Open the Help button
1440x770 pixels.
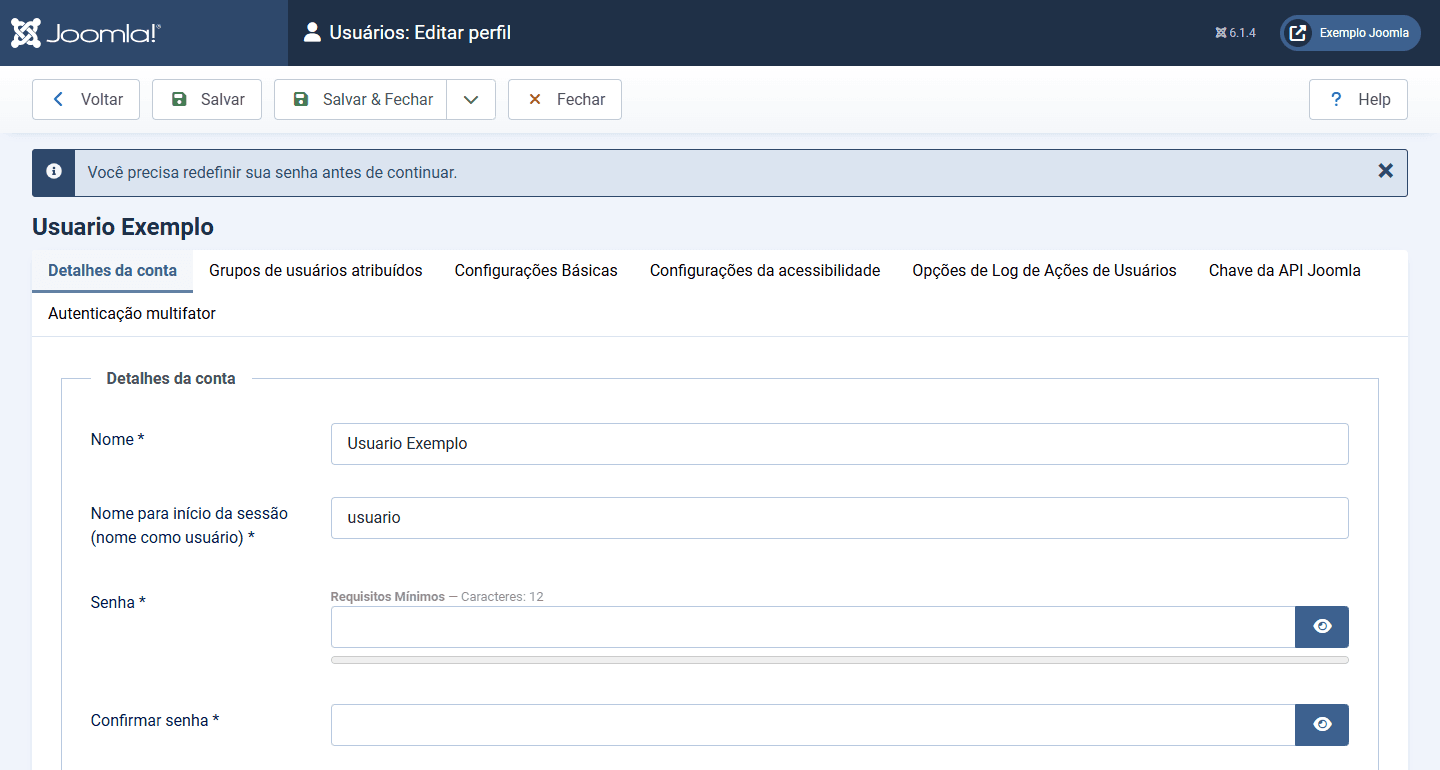1358,100
